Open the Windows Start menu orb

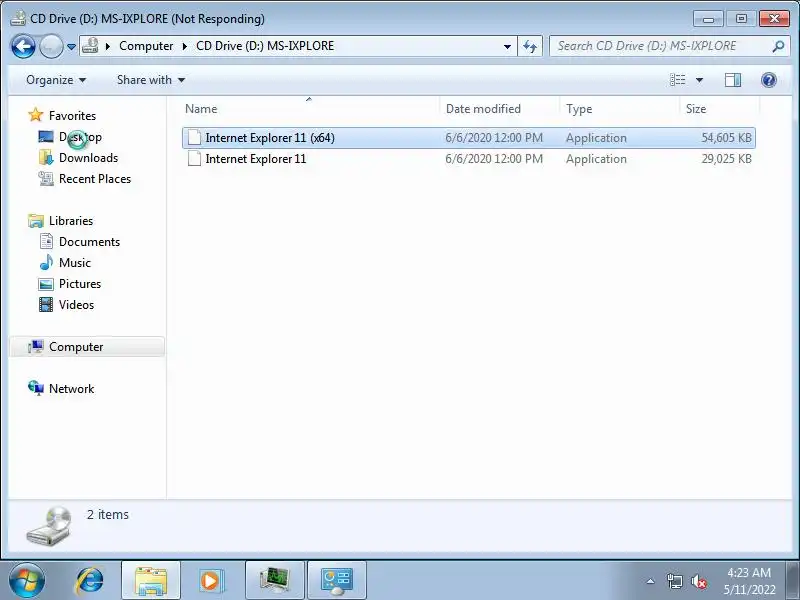pyautogui.click(x=26, y=581)
